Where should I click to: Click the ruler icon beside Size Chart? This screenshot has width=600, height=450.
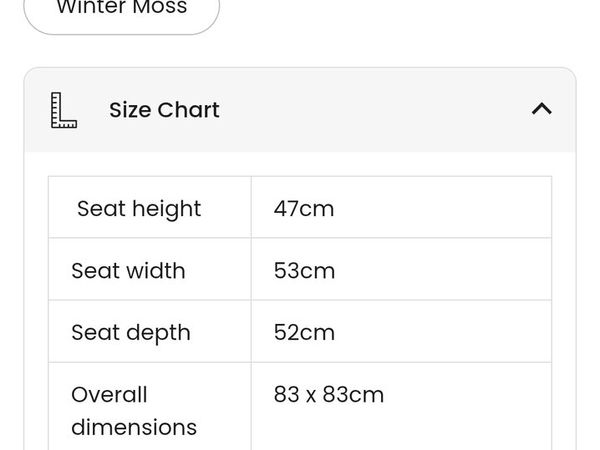(x=64, y=110)
